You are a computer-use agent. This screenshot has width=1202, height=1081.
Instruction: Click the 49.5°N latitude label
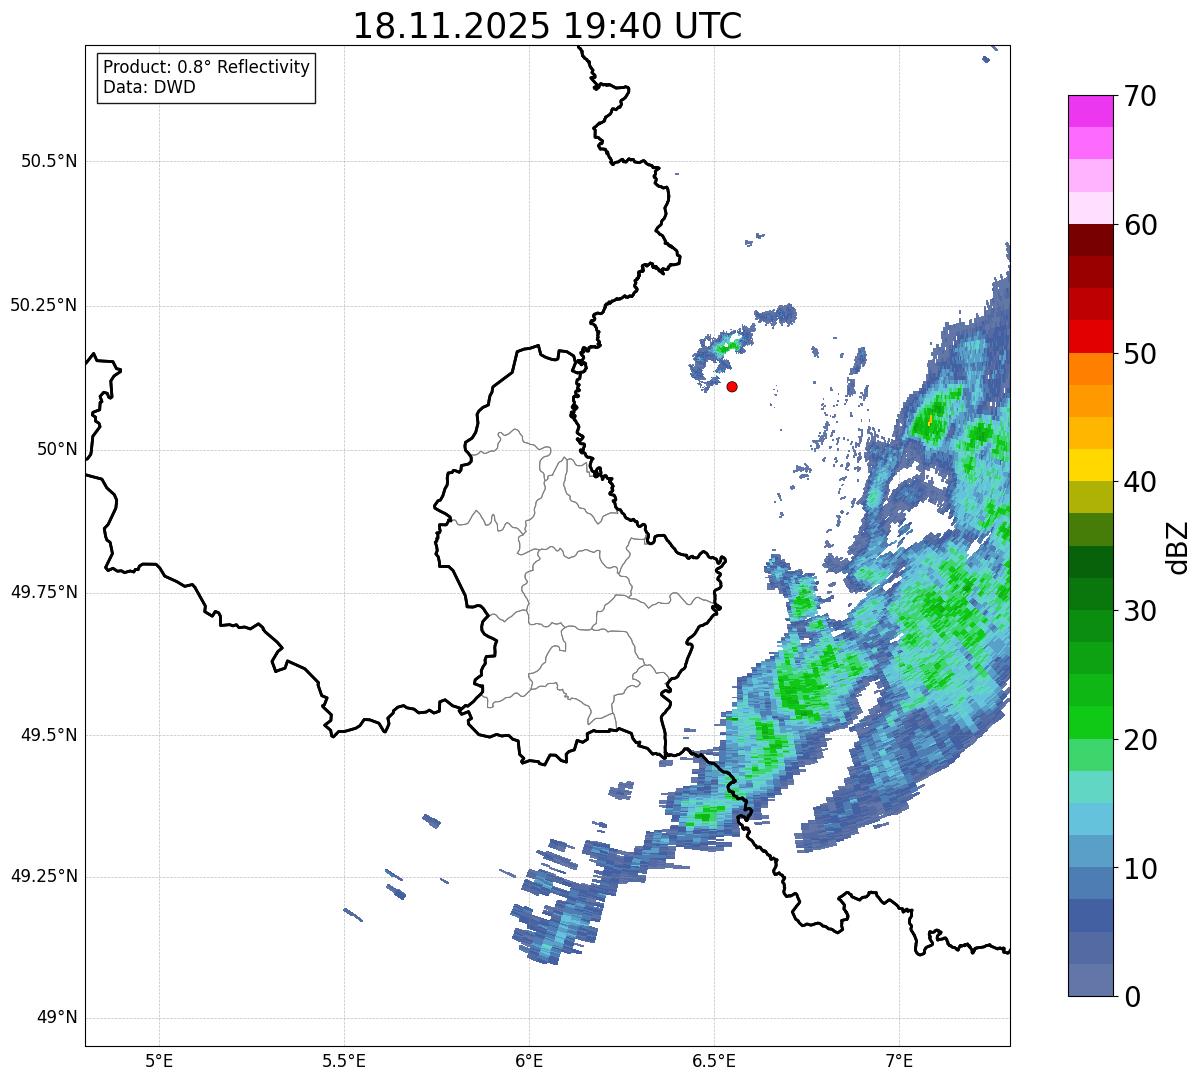click(x=49, y=735)
